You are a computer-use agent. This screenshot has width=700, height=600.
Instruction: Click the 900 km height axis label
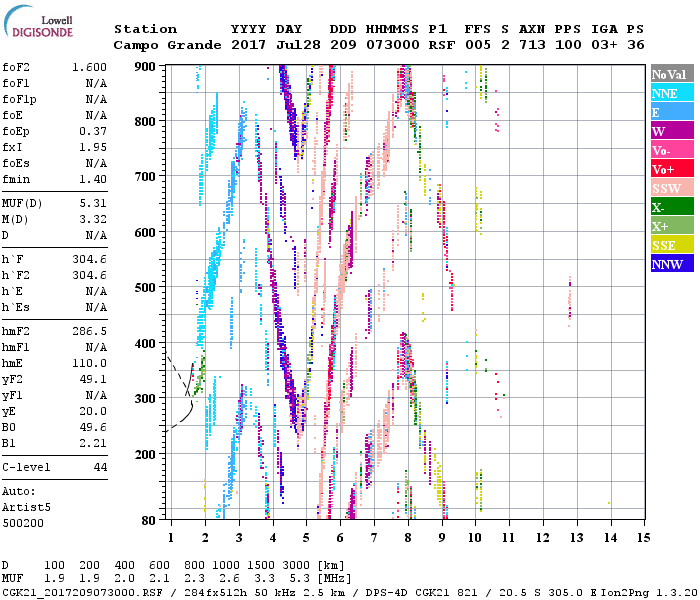point(146,67)
